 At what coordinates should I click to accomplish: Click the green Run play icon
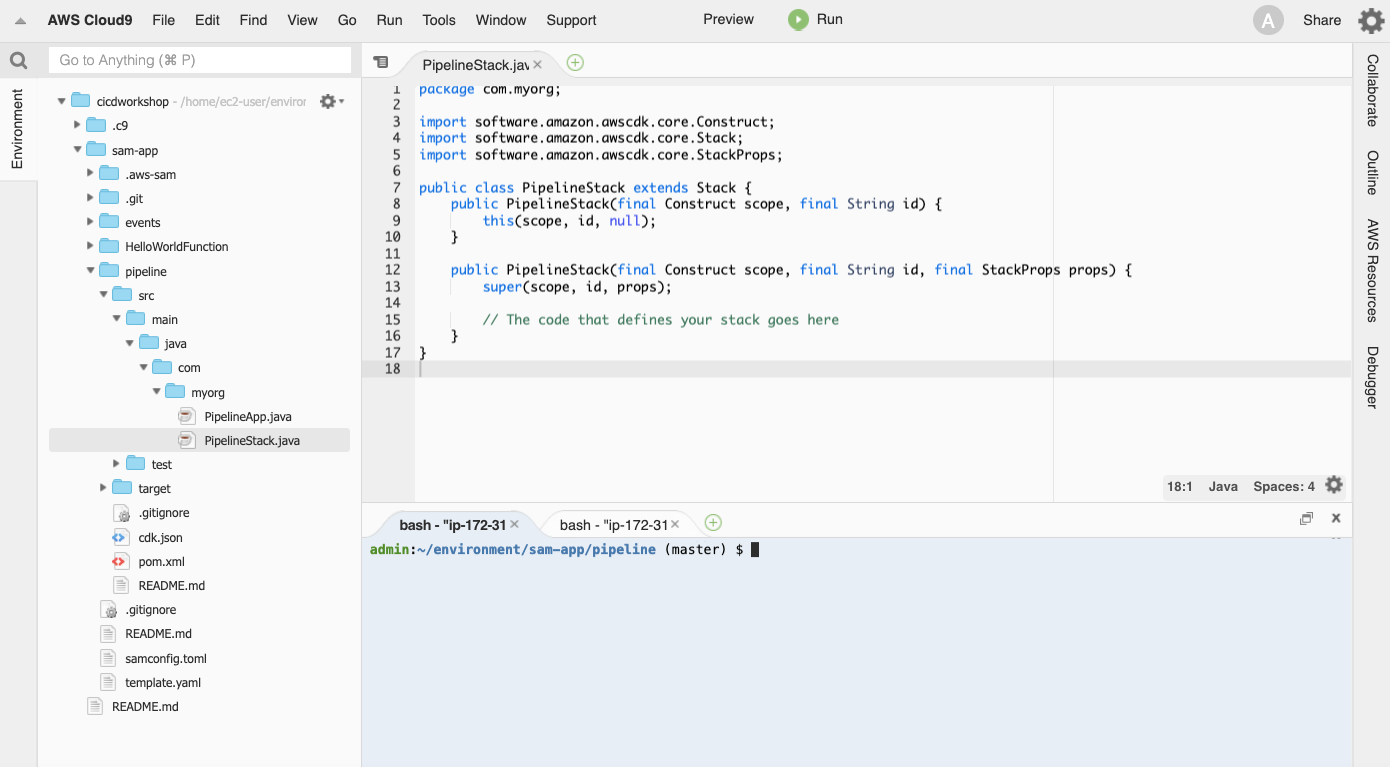[798, 19]
